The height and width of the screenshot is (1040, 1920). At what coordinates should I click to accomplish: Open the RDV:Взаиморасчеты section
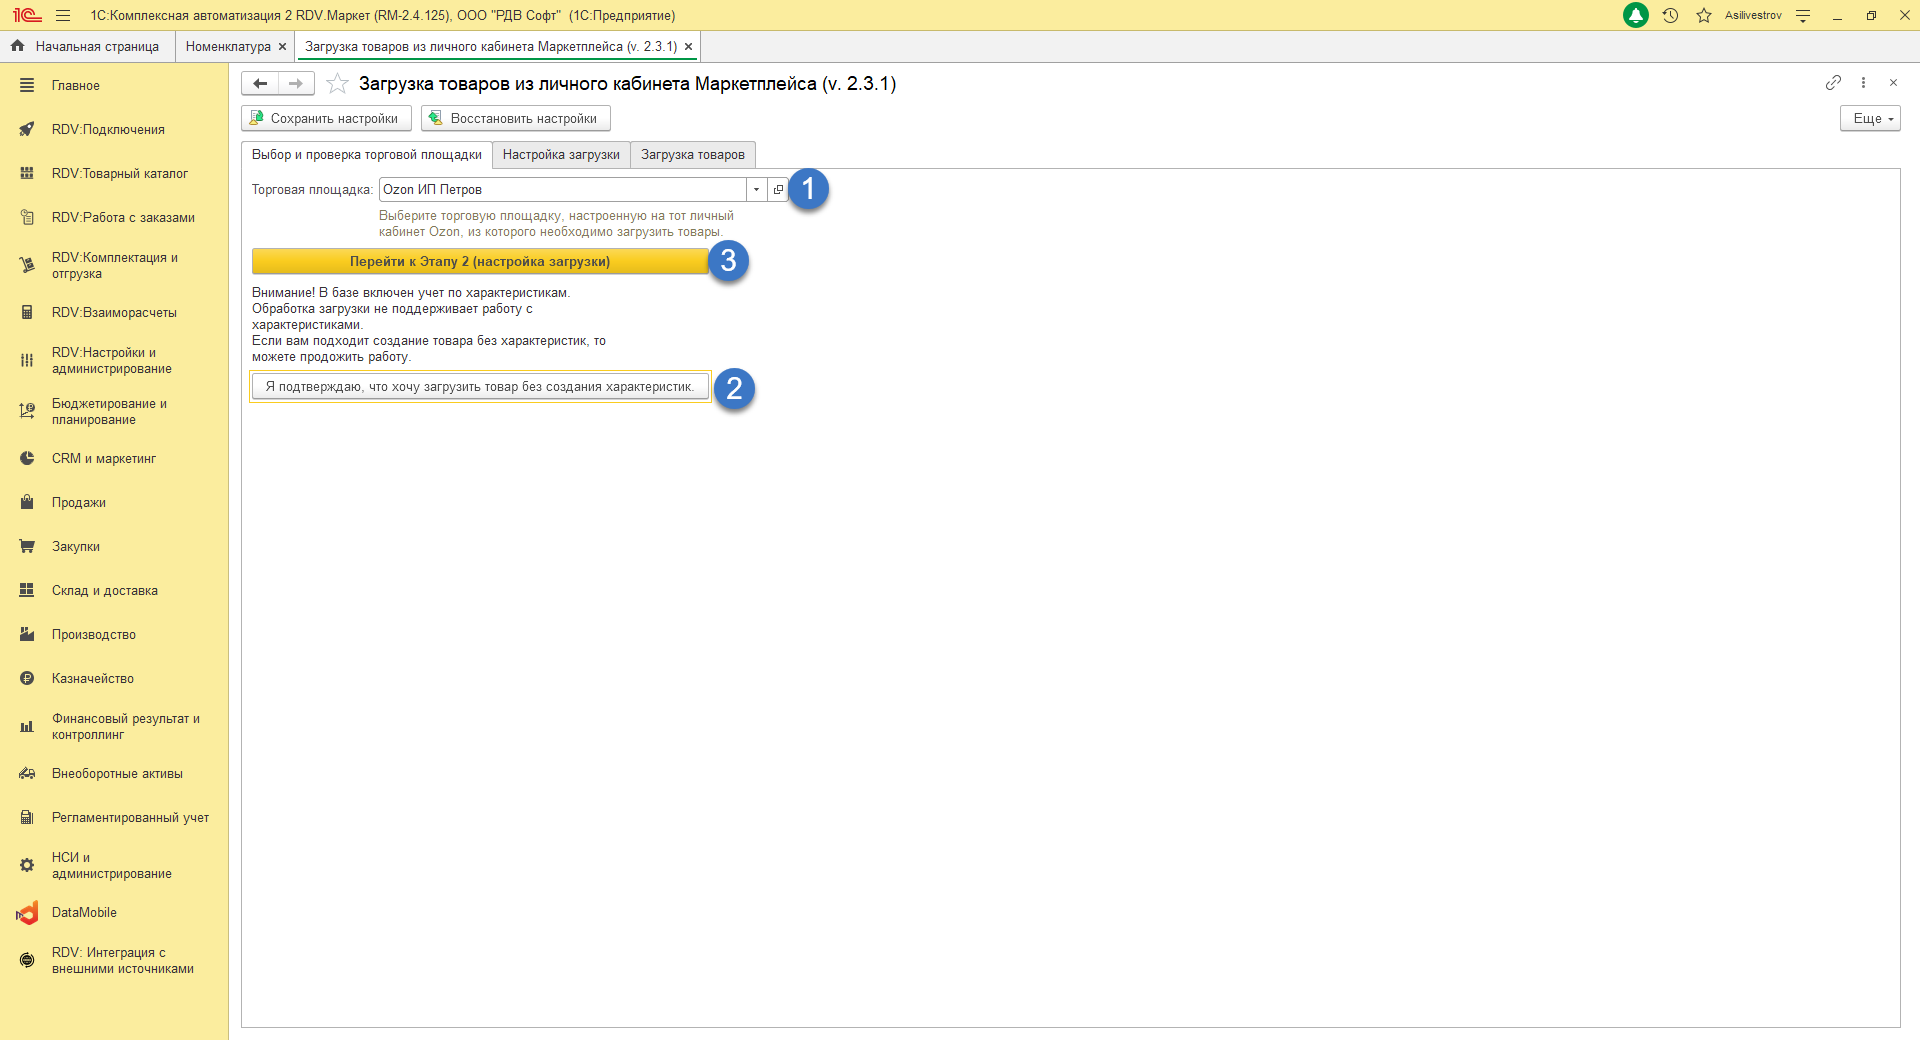pyautogui.click(x=114, y=312)
